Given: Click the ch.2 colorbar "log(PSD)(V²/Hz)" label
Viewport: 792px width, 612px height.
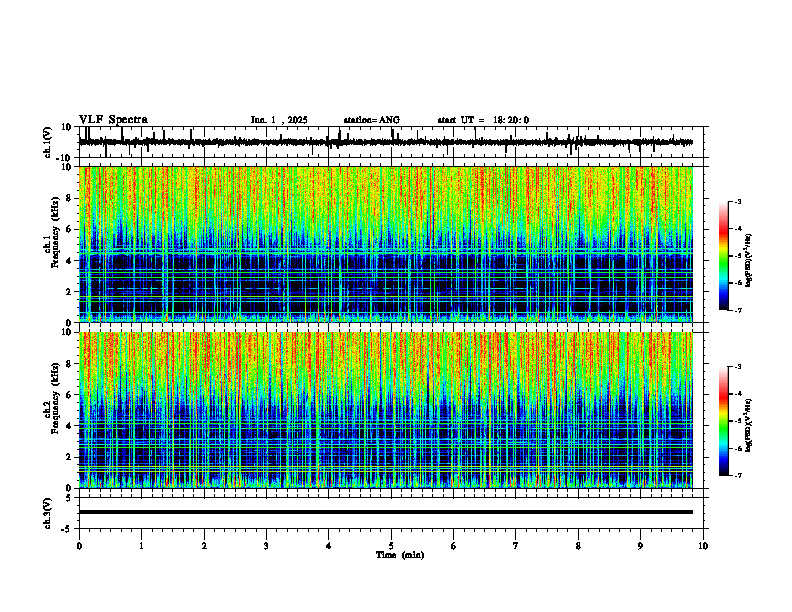Looking at the screenshot, I should click(749, 425).
